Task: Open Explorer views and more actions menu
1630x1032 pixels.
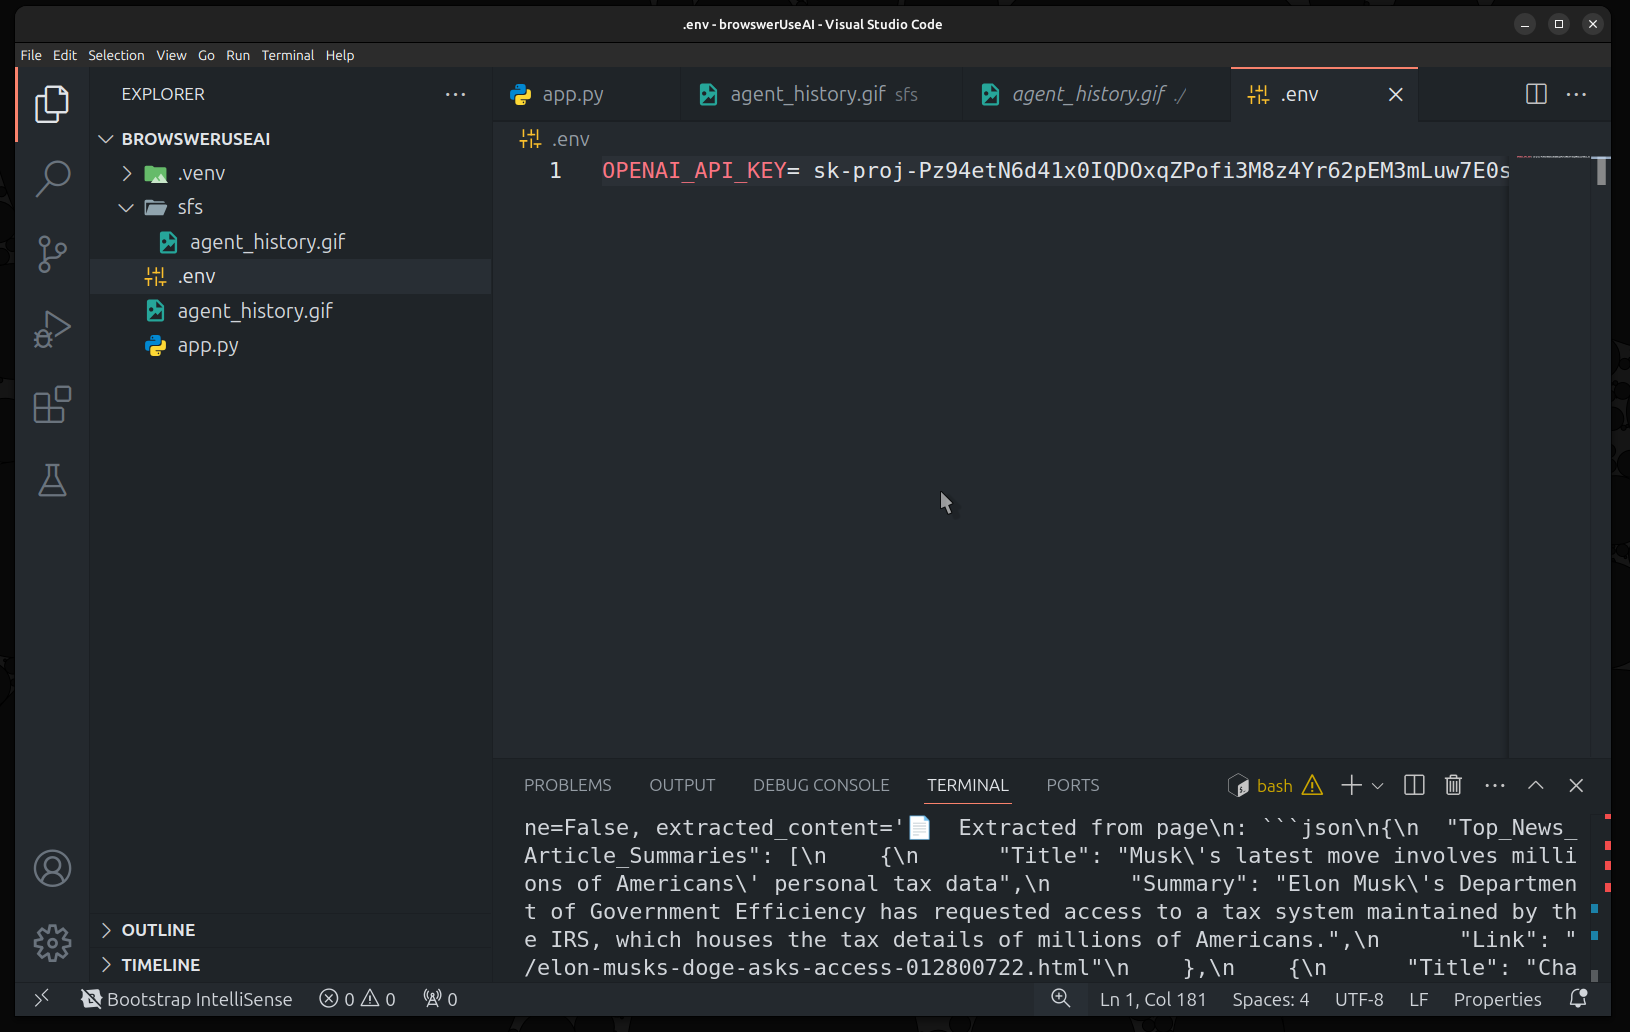Action: coord(455,94)
